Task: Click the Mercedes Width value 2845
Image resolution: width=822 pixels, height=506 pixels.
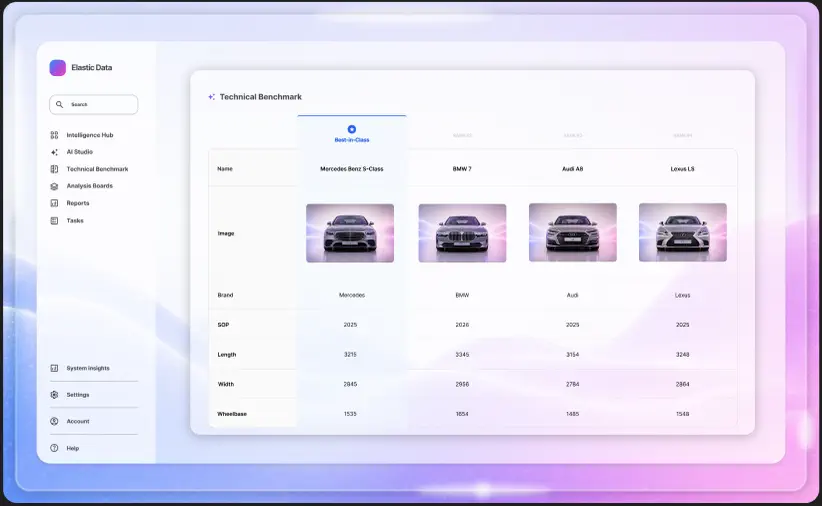Action: click(x=350, y=384)
